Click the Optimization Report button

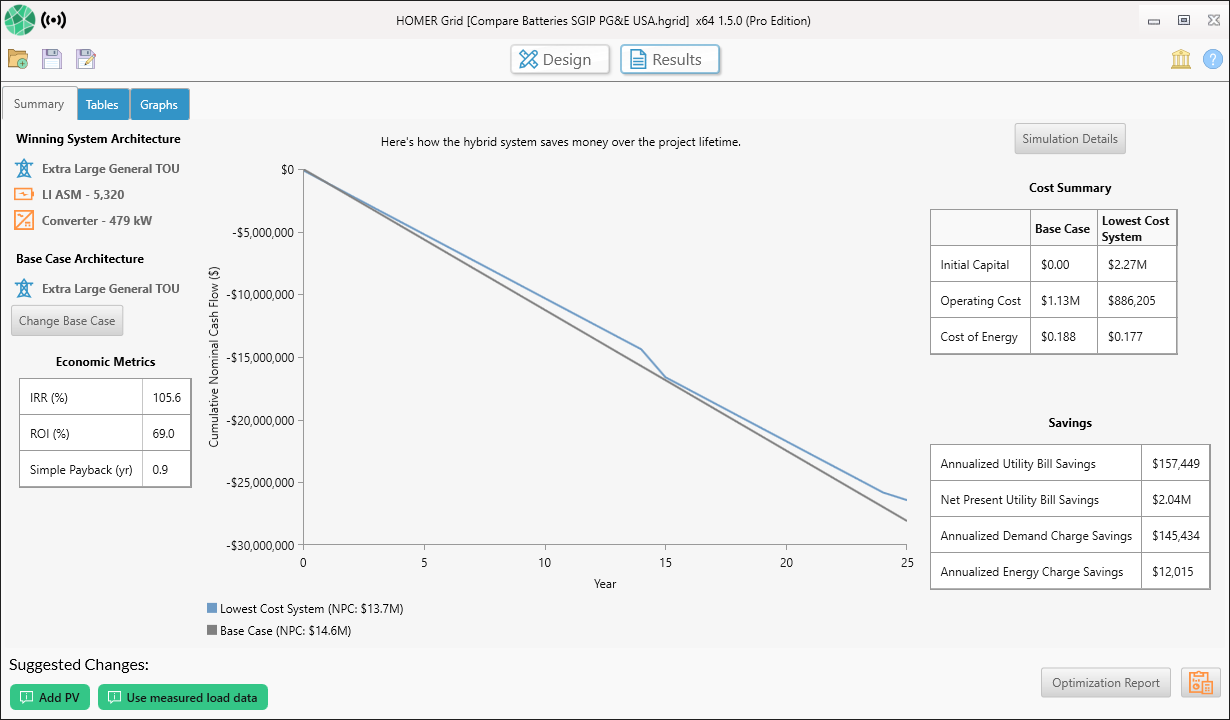[x=1105, y=683]
